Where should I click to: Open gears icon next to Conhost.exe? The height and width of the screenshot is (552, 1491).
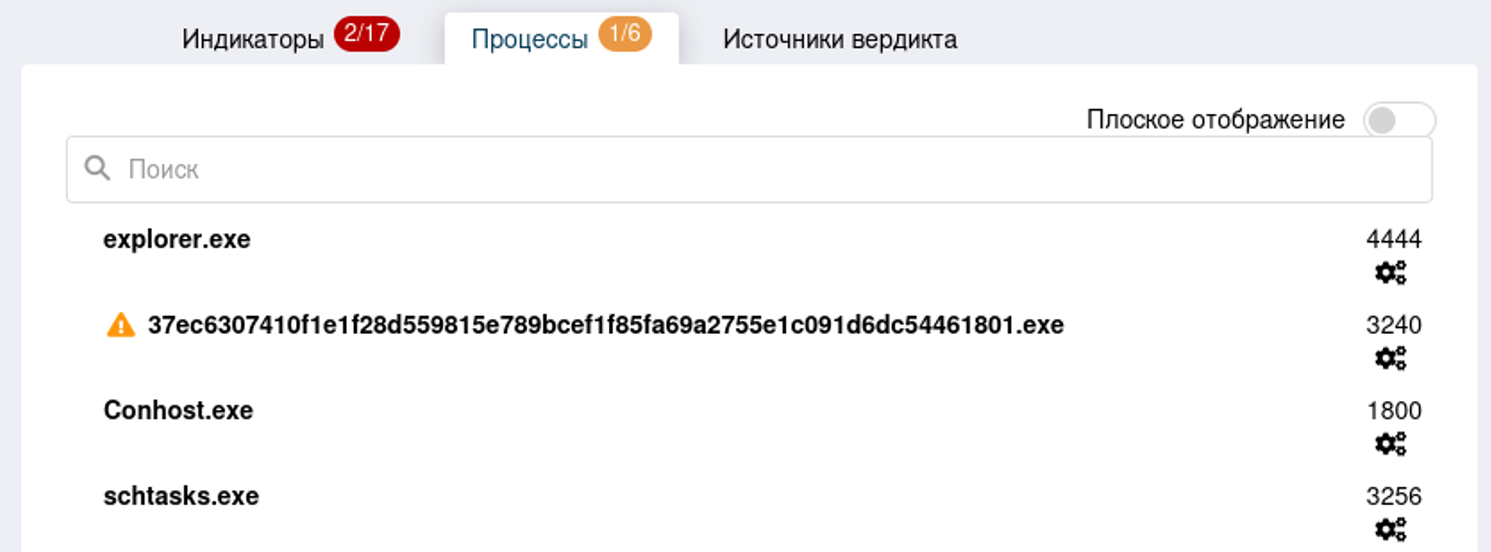pyautogui.click(x=1391, y=444)
